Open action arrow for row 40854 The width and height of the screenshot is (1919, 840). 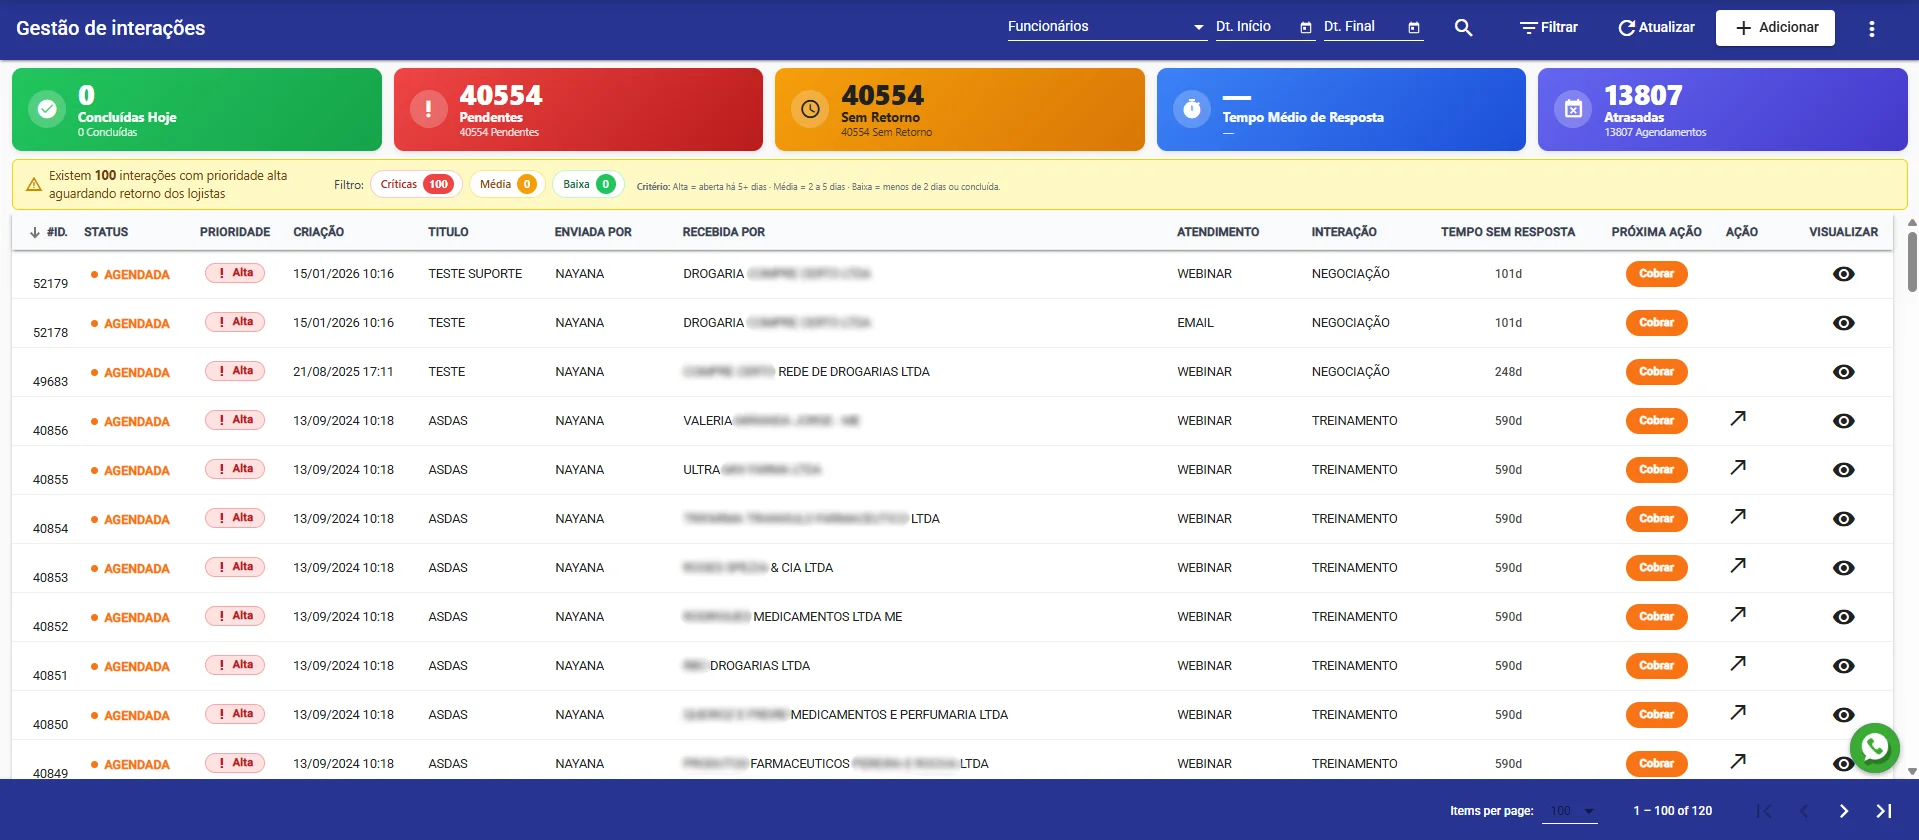1738,516
